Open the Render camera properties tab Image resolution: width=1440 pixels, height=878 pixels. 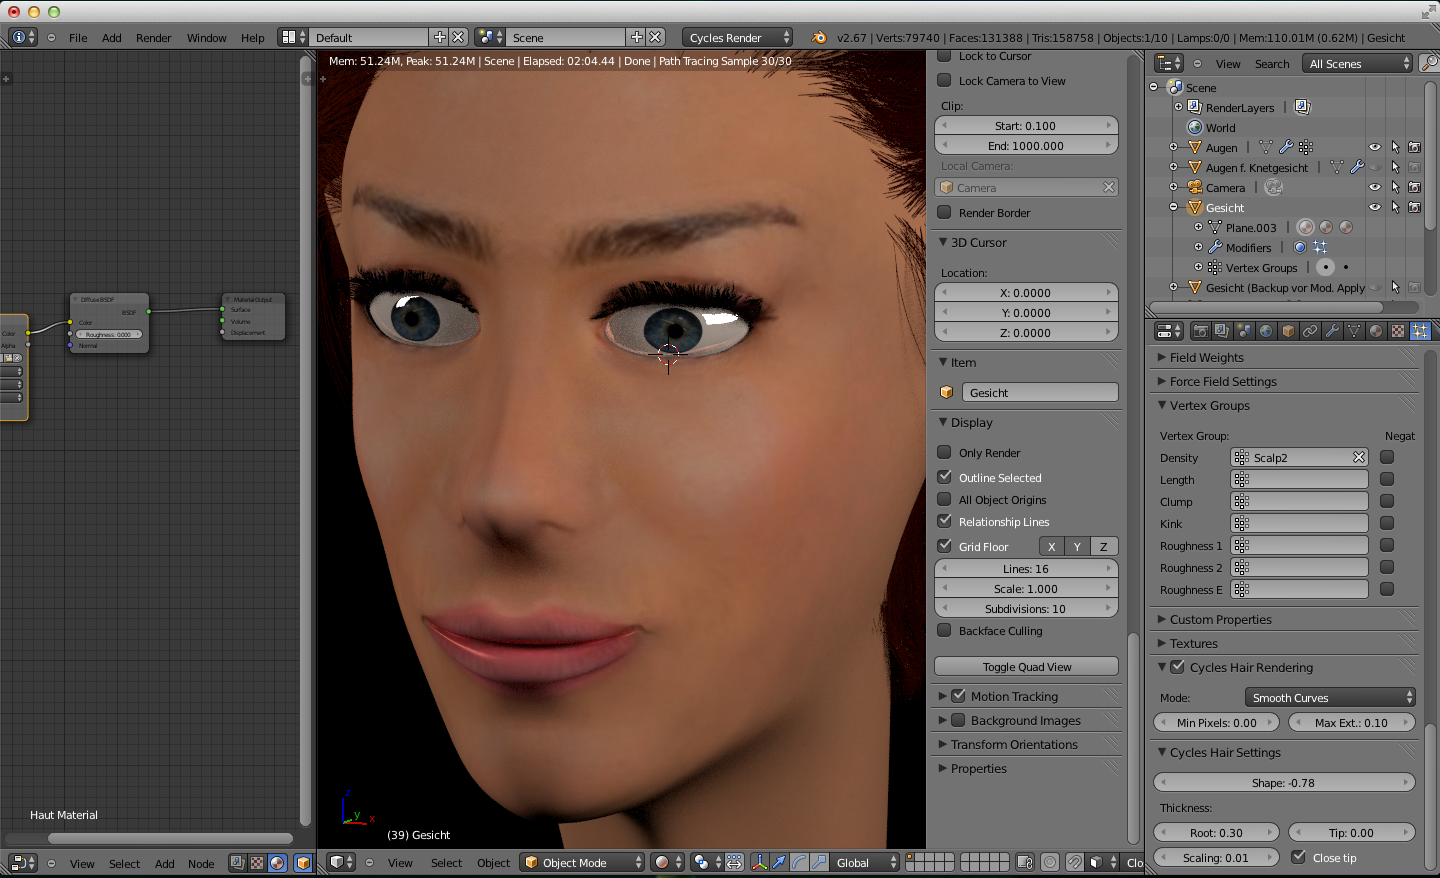(1200, 331)
